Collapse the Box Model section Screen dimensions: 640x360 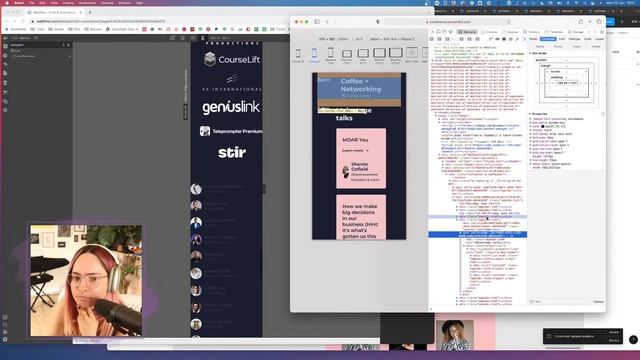[x=530, y=53]
